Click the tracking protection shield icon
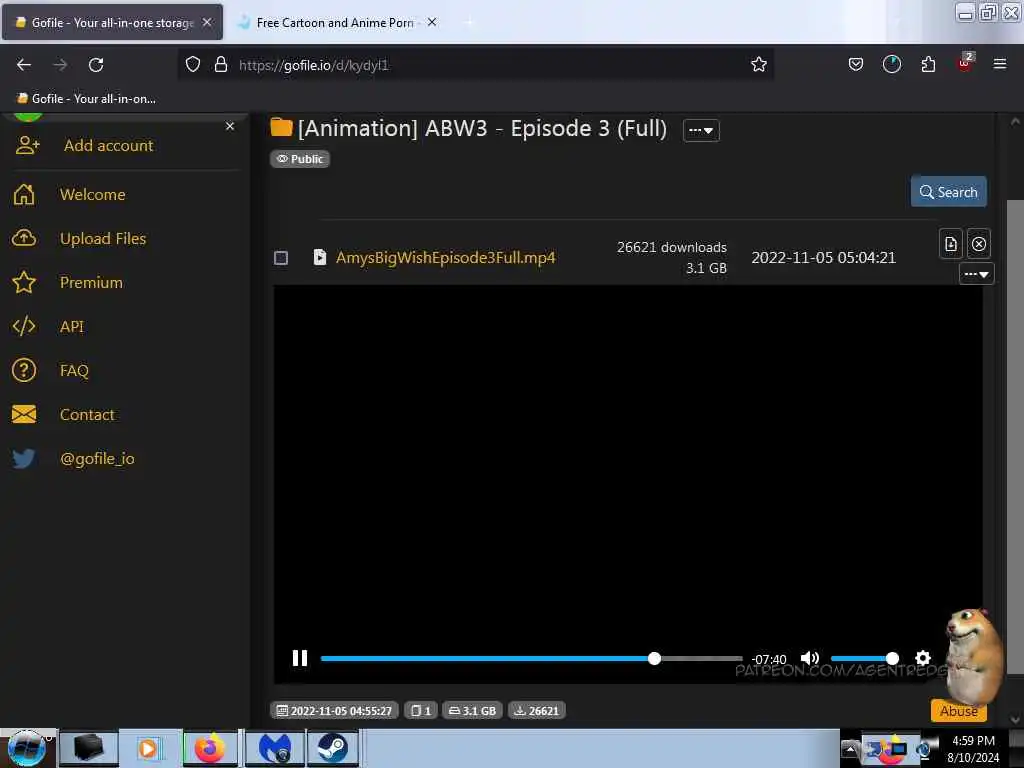1024x768 pixels. [193, 65]
